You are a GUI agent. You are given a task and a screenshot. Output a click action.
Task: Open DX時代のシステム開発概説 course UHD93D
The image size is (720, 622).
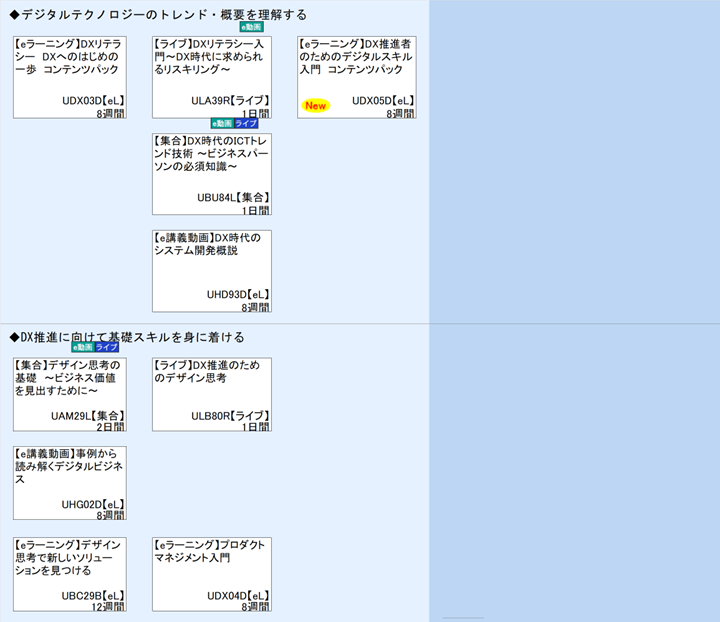tap(211, 270)
